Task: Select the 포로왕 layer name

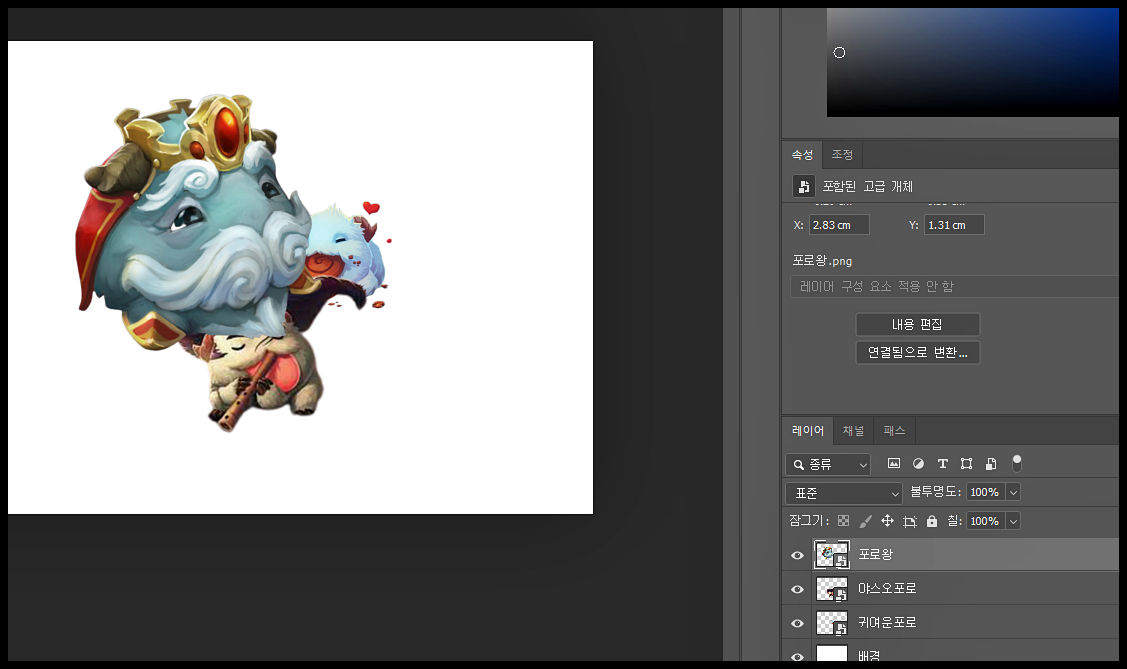Action: point(875,554)
